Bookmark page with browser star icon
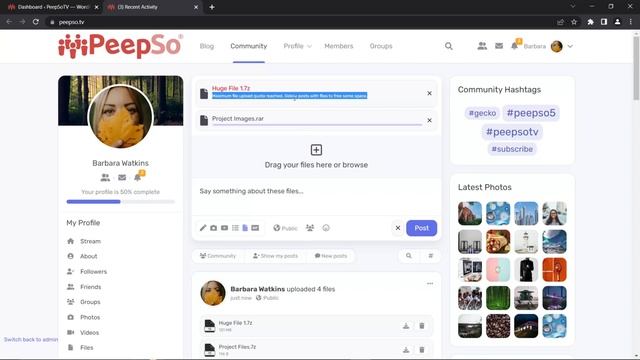The image size is (640, 360). pos(574,22)
